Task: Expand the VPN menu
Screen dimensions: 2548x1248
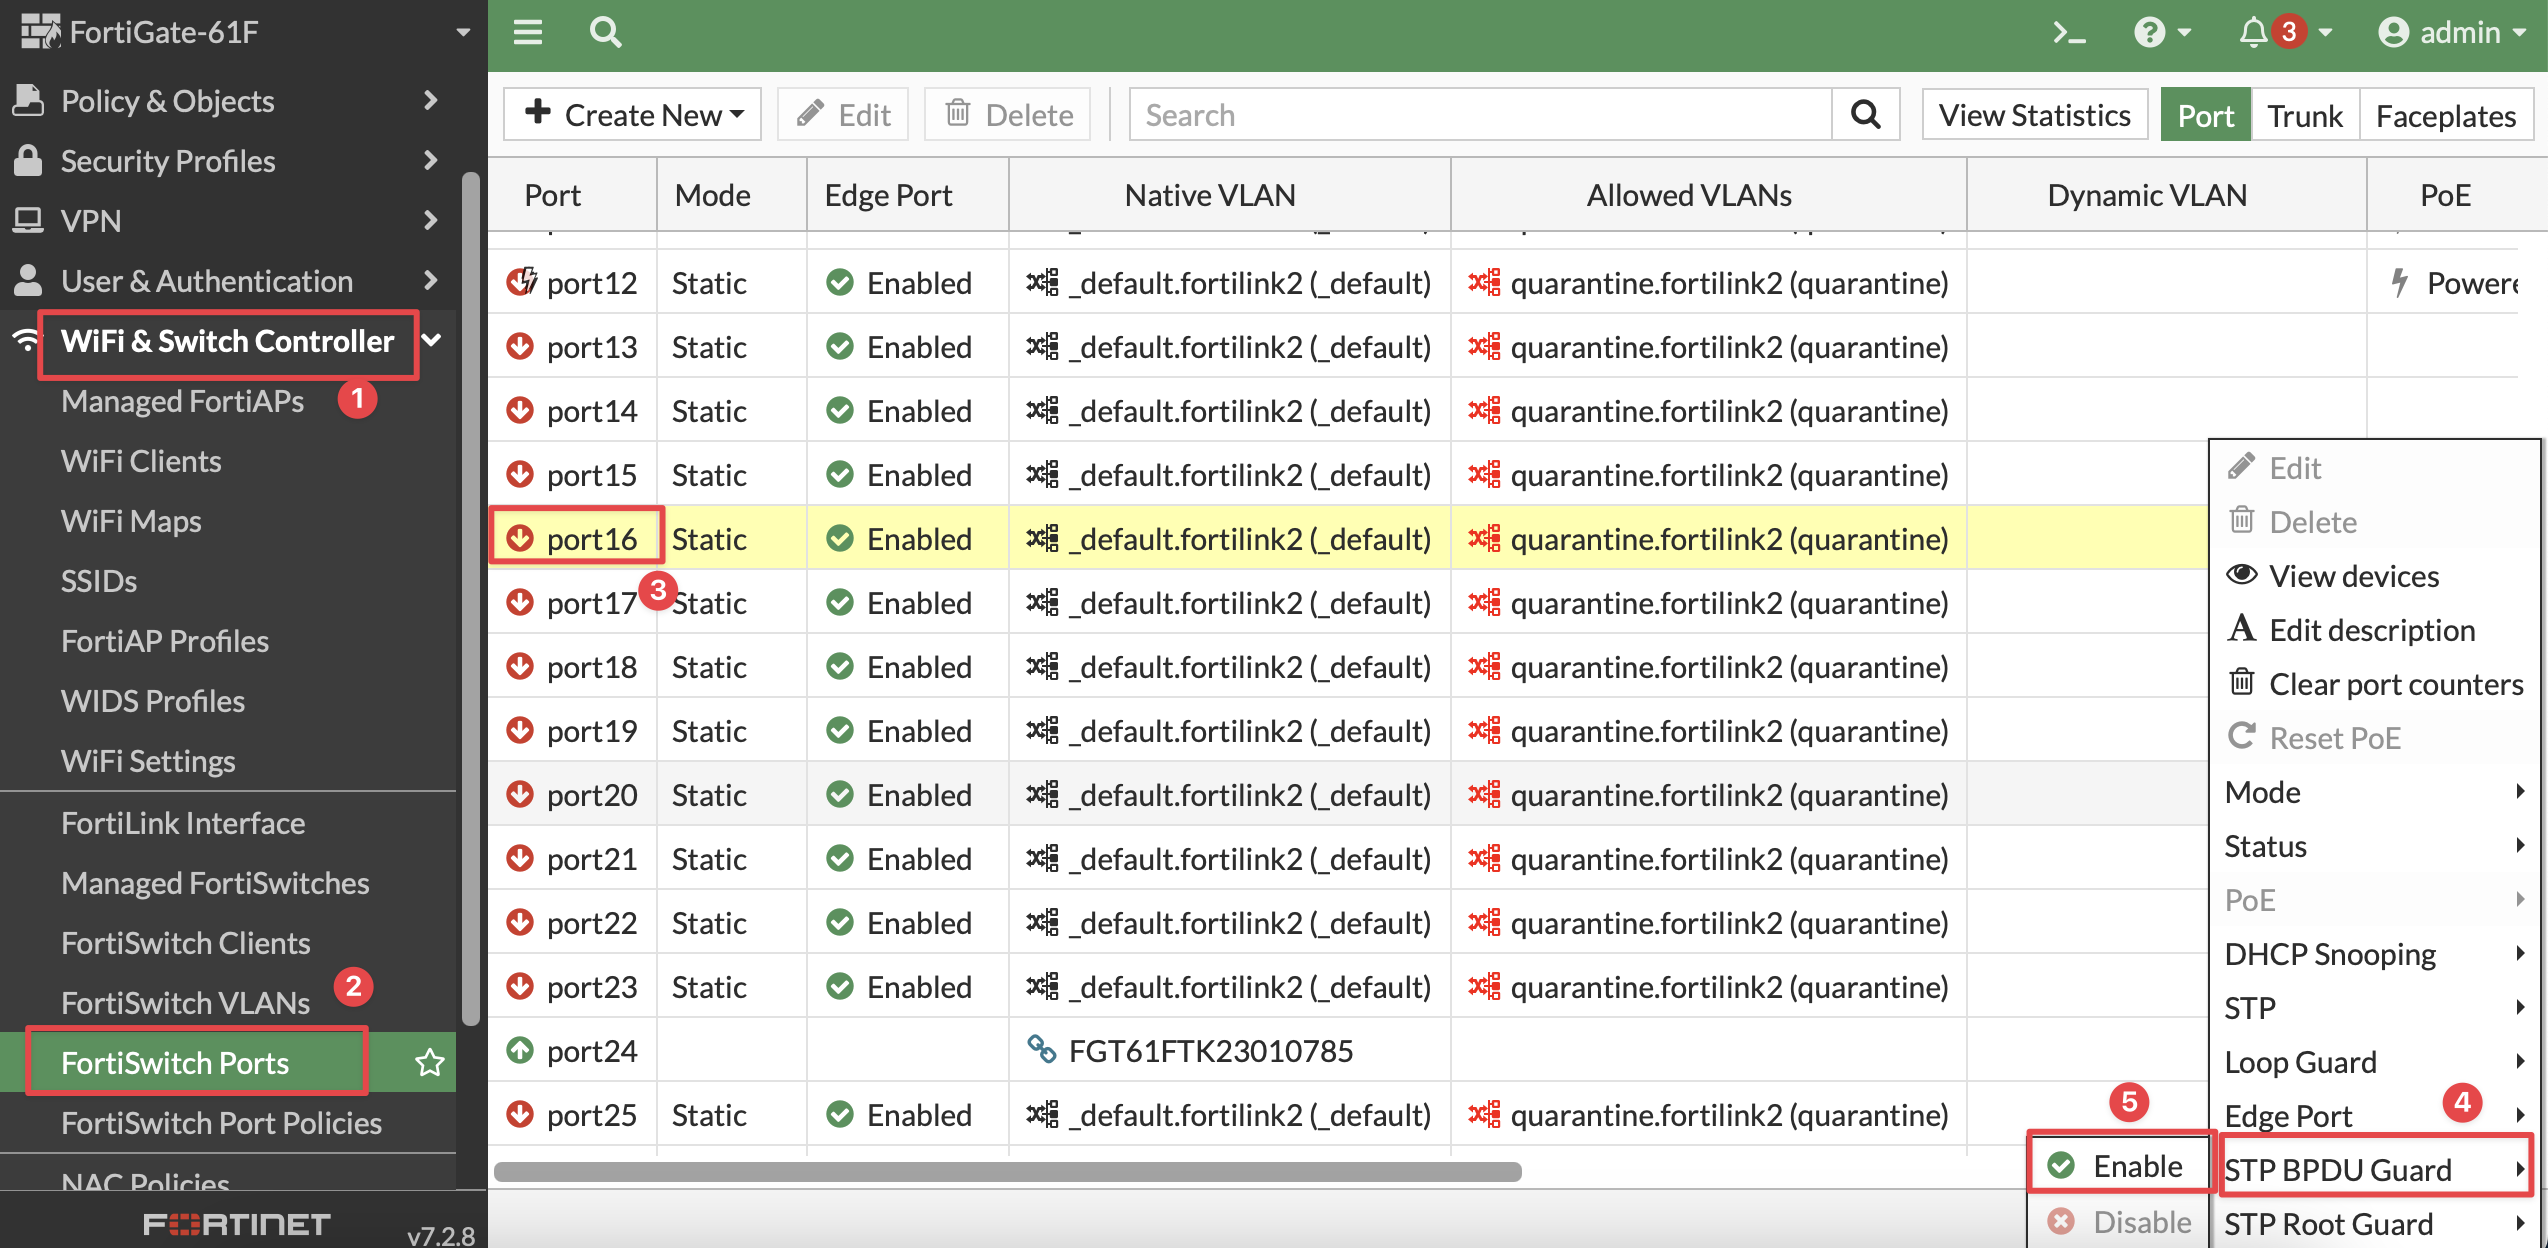Action: 431,220
